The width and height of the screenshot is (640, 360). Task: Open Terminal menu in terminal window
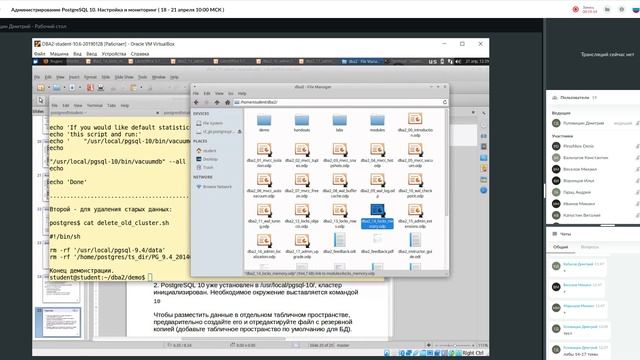pos(95,105)
